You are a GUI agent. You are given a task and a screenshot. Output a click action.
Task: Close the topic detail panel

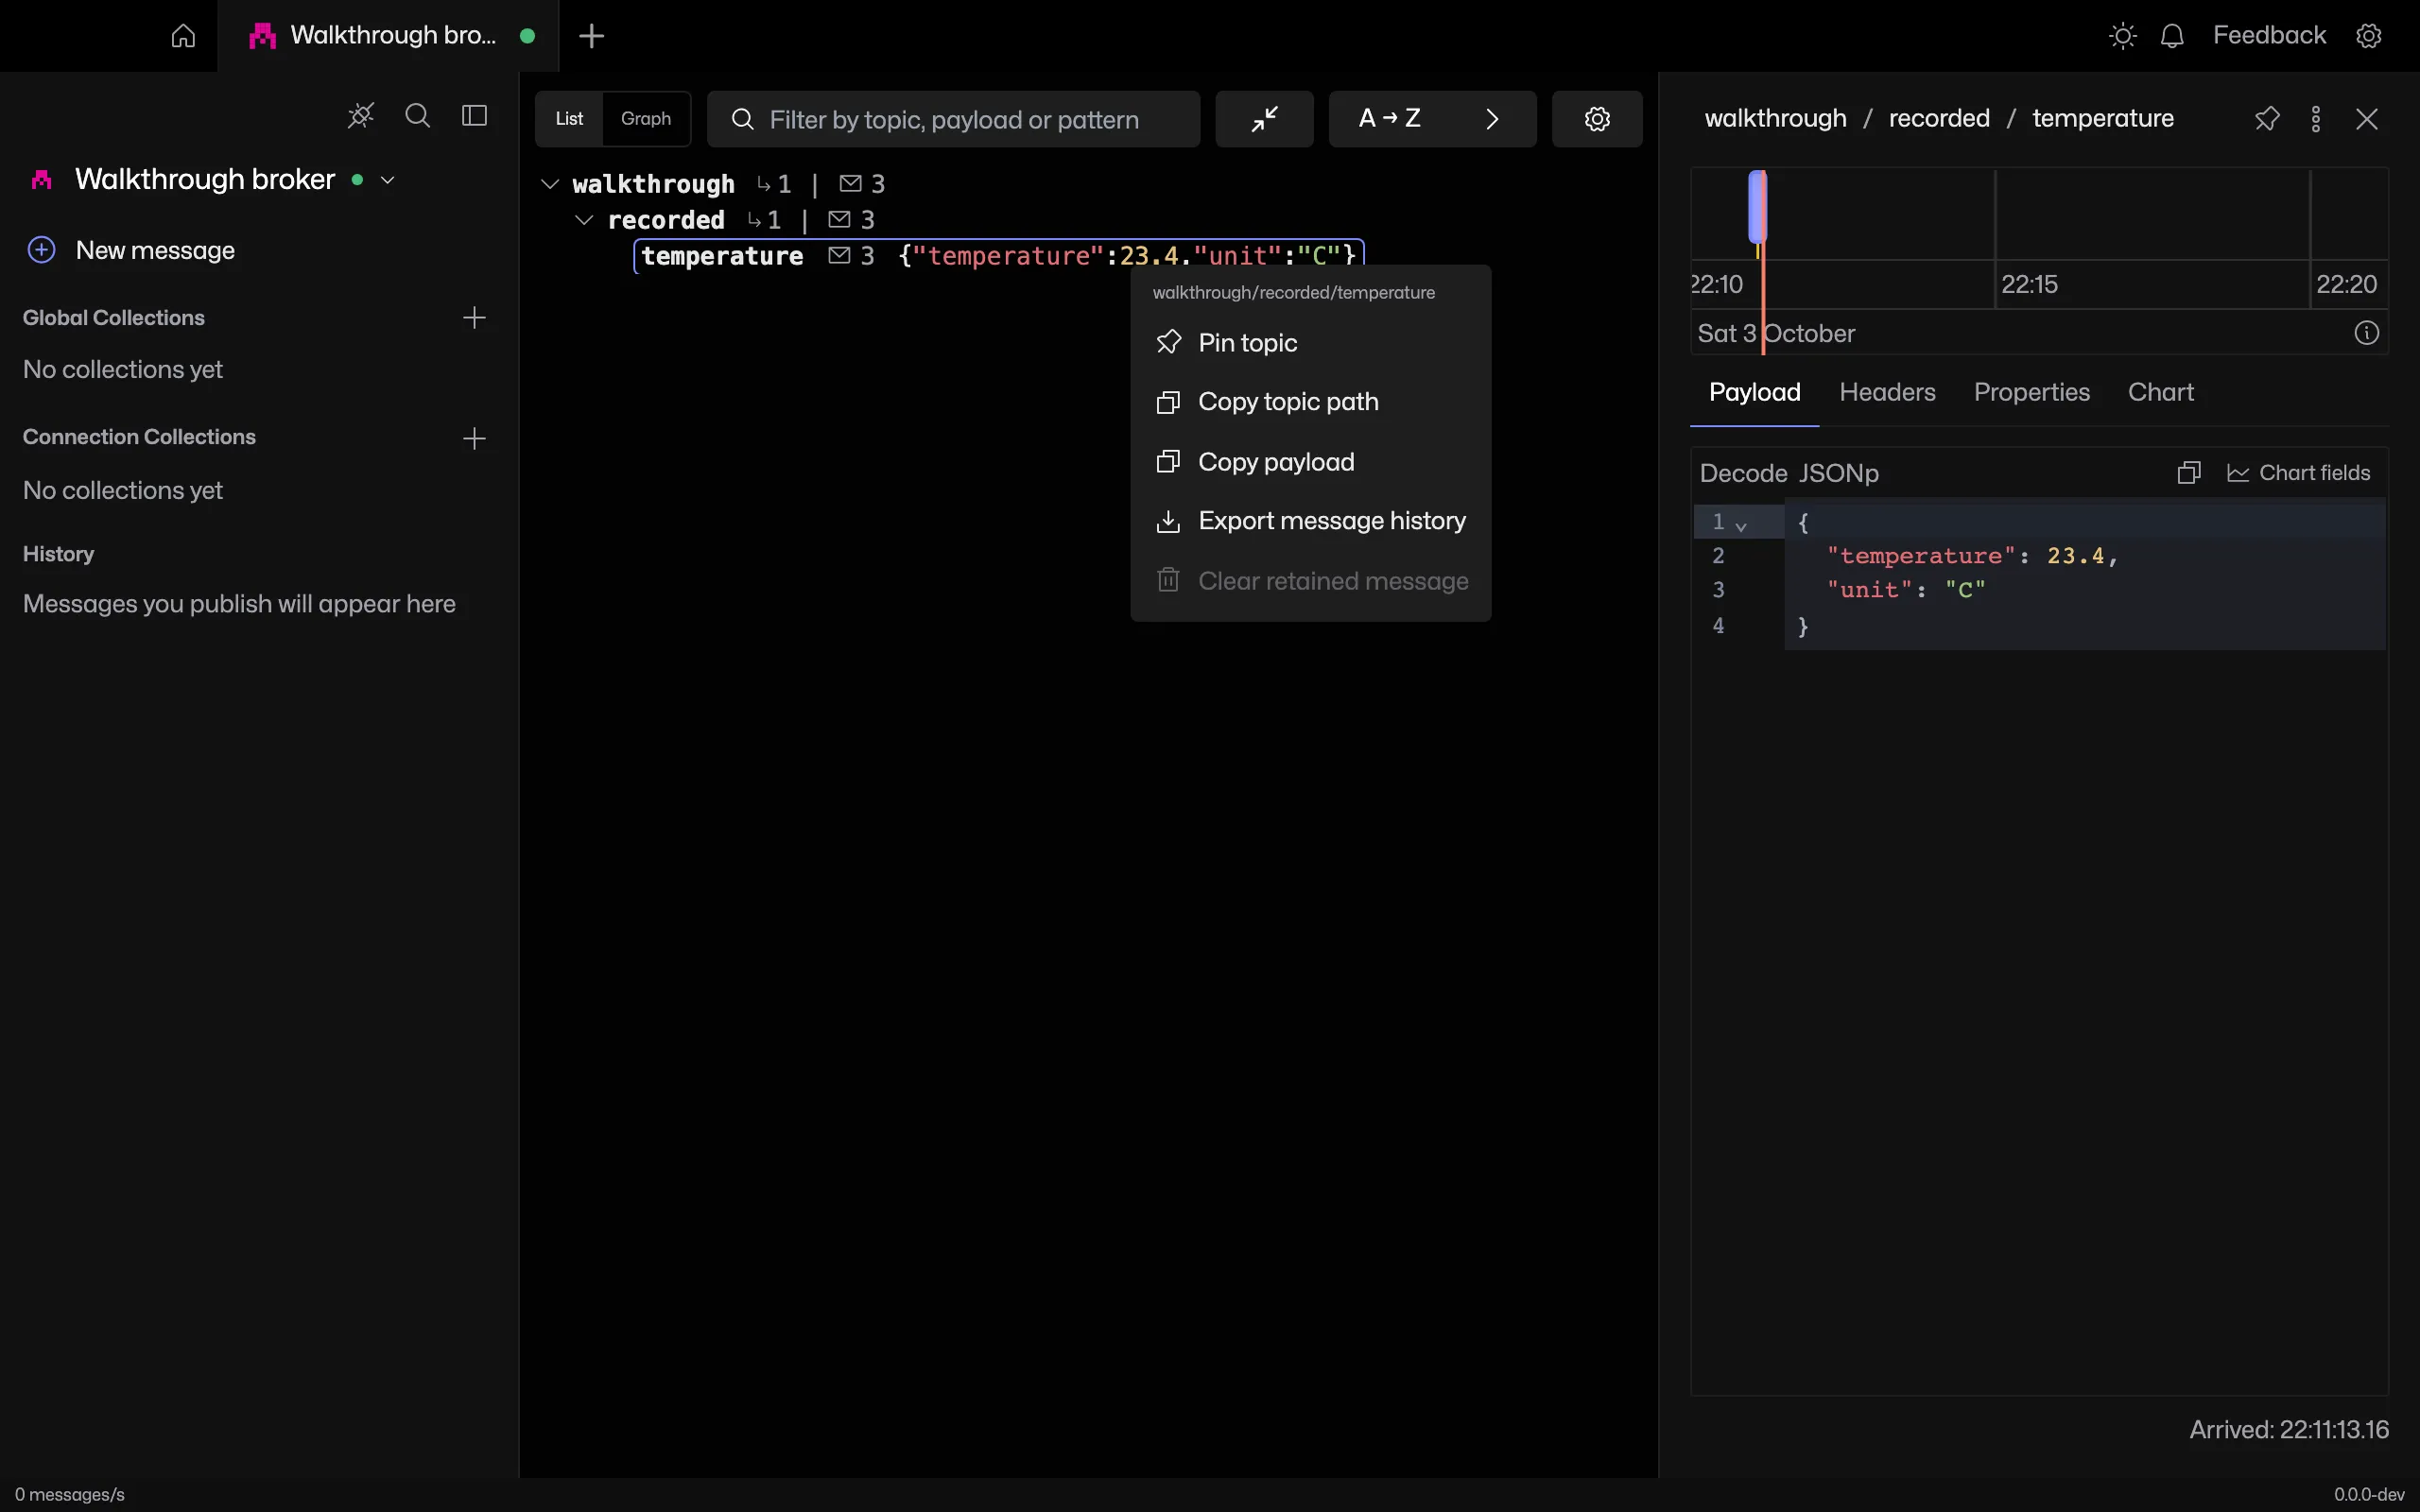pos(2366,119)
